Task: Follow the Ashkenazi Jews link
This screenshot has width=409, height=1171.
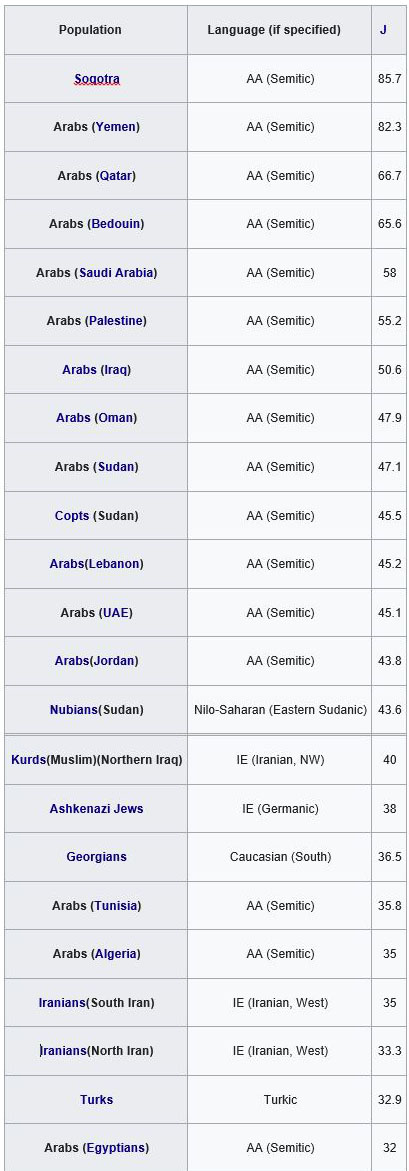Action: (x=96, y=809)
